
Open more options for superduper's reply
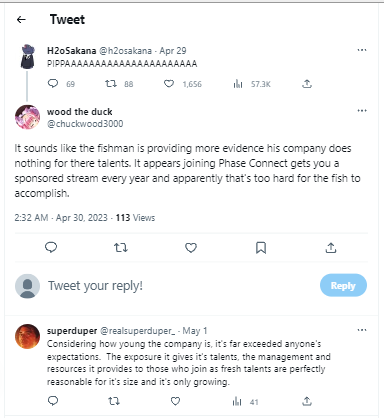click(x=362, y=330)
